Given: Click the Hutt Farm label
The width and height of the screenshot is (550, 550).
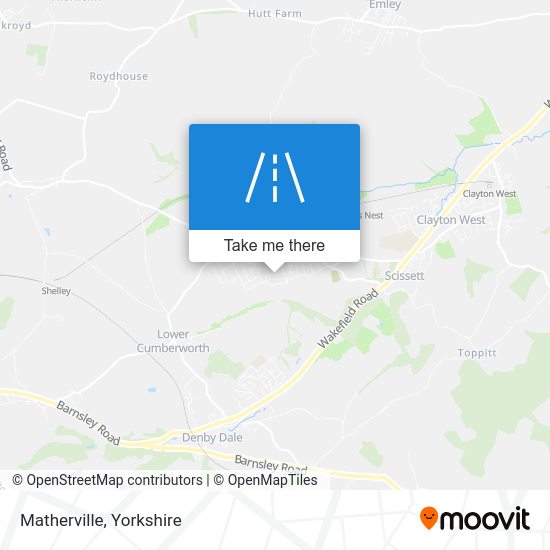Looking at the screenshot, I should [x=275, y=14].
